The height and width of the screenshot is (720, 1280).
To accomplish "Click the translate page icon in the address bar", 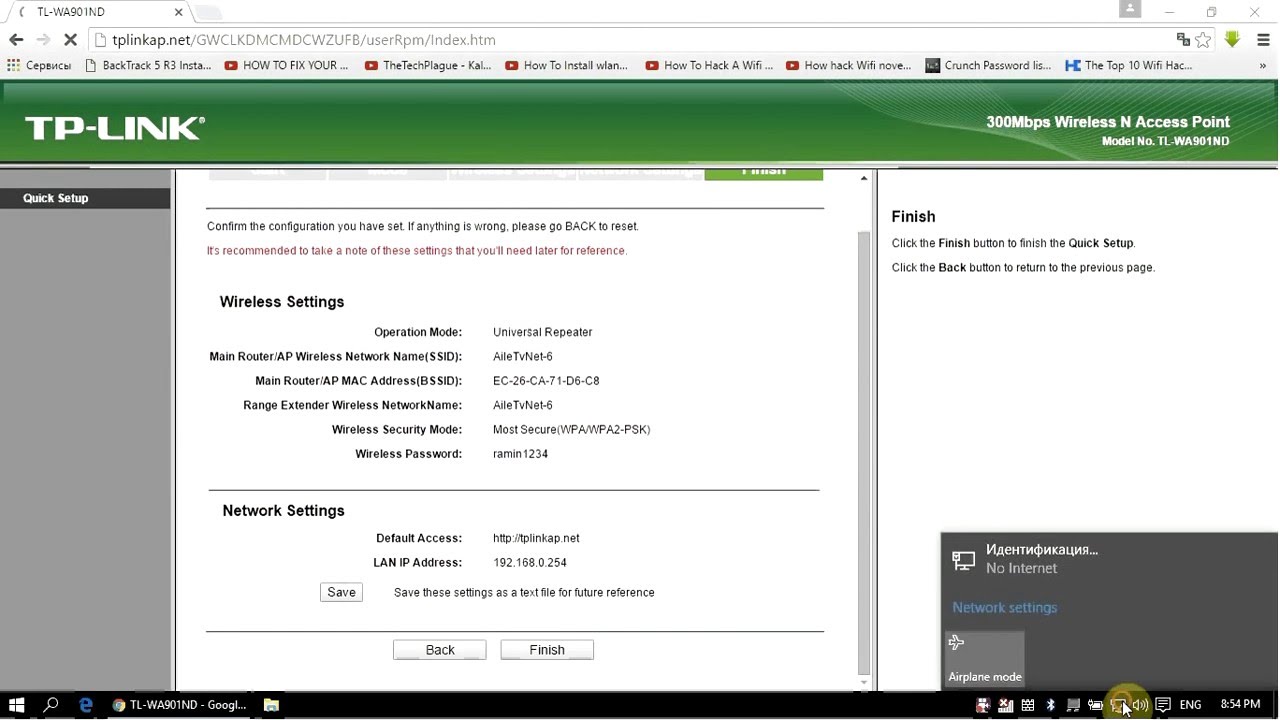I will [1183, 40].
